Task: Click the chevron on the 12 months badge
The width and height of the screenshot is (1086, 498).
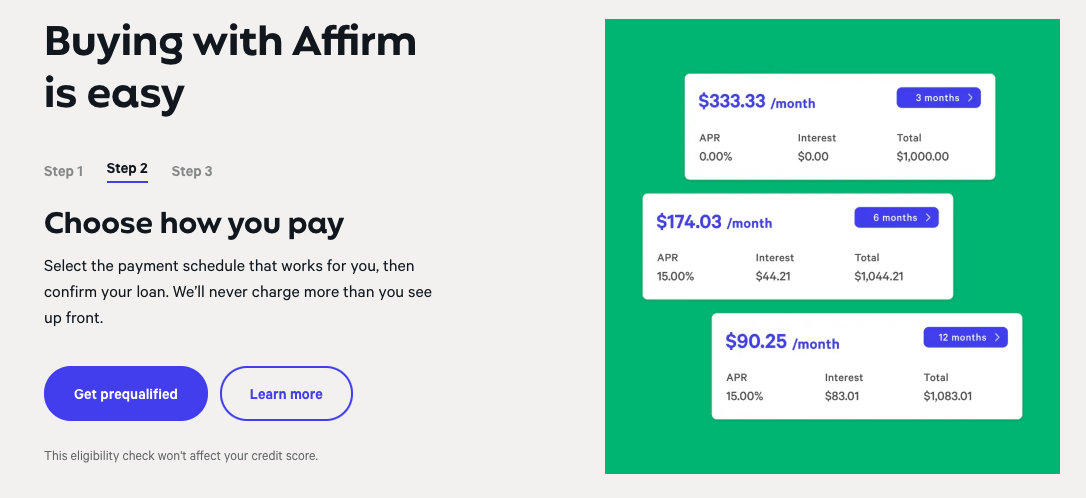Action: pyautogui.click(x=997, y=337)
